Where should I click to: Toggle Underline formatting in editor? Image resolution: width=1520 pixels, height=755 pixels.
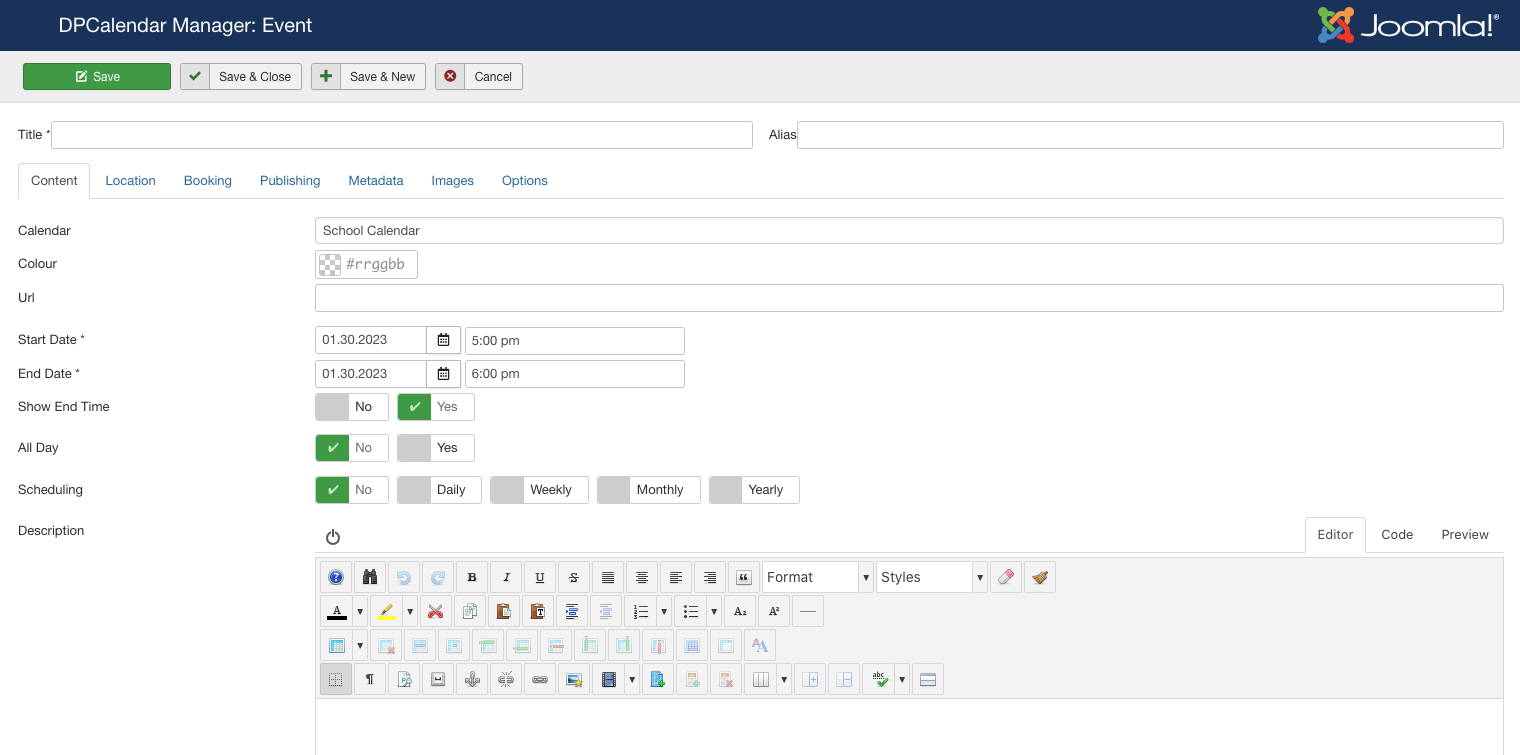point(540,577)
